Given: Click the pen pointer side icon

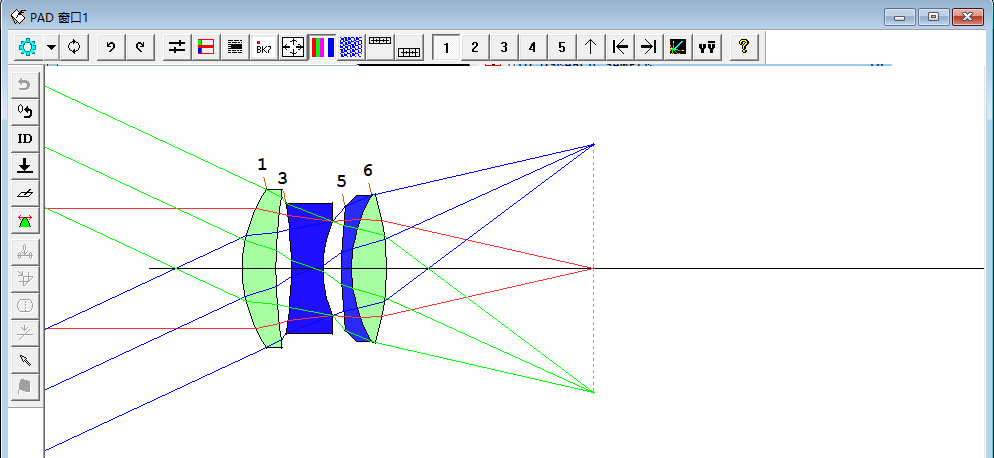Looking at the screenshot, I should coord(25,360).
